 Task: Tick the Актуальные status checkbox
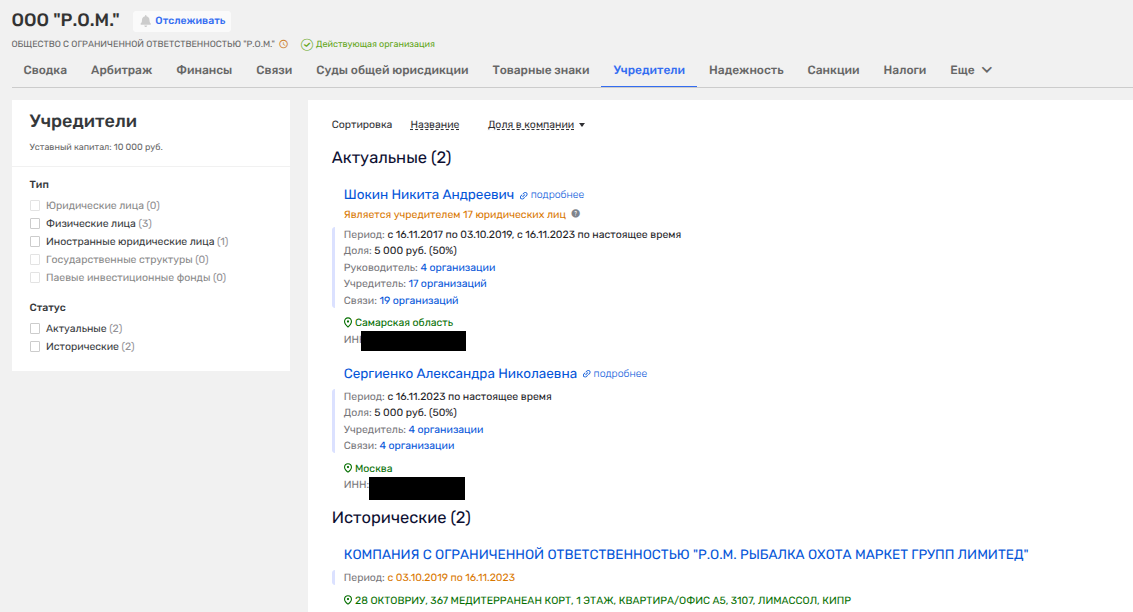point(36,329)
